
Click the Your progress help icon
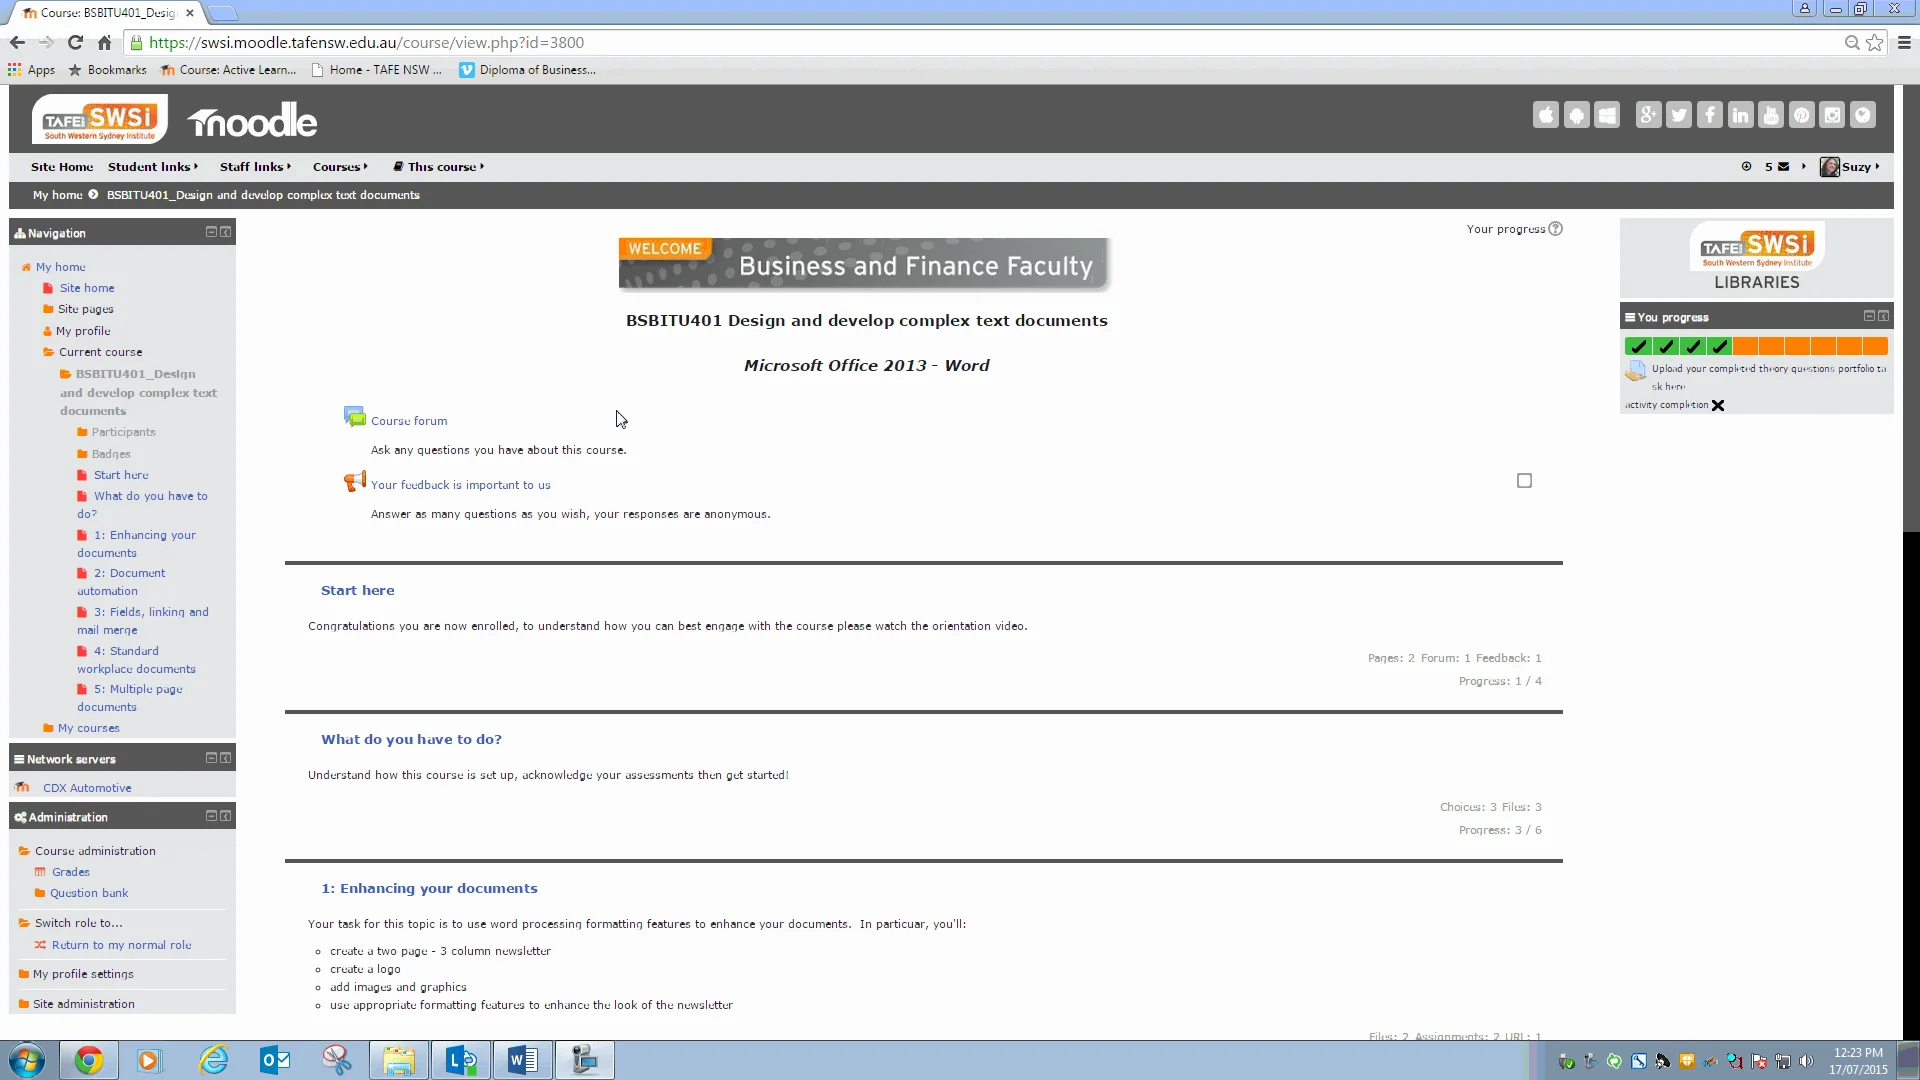pos(1555,229)
